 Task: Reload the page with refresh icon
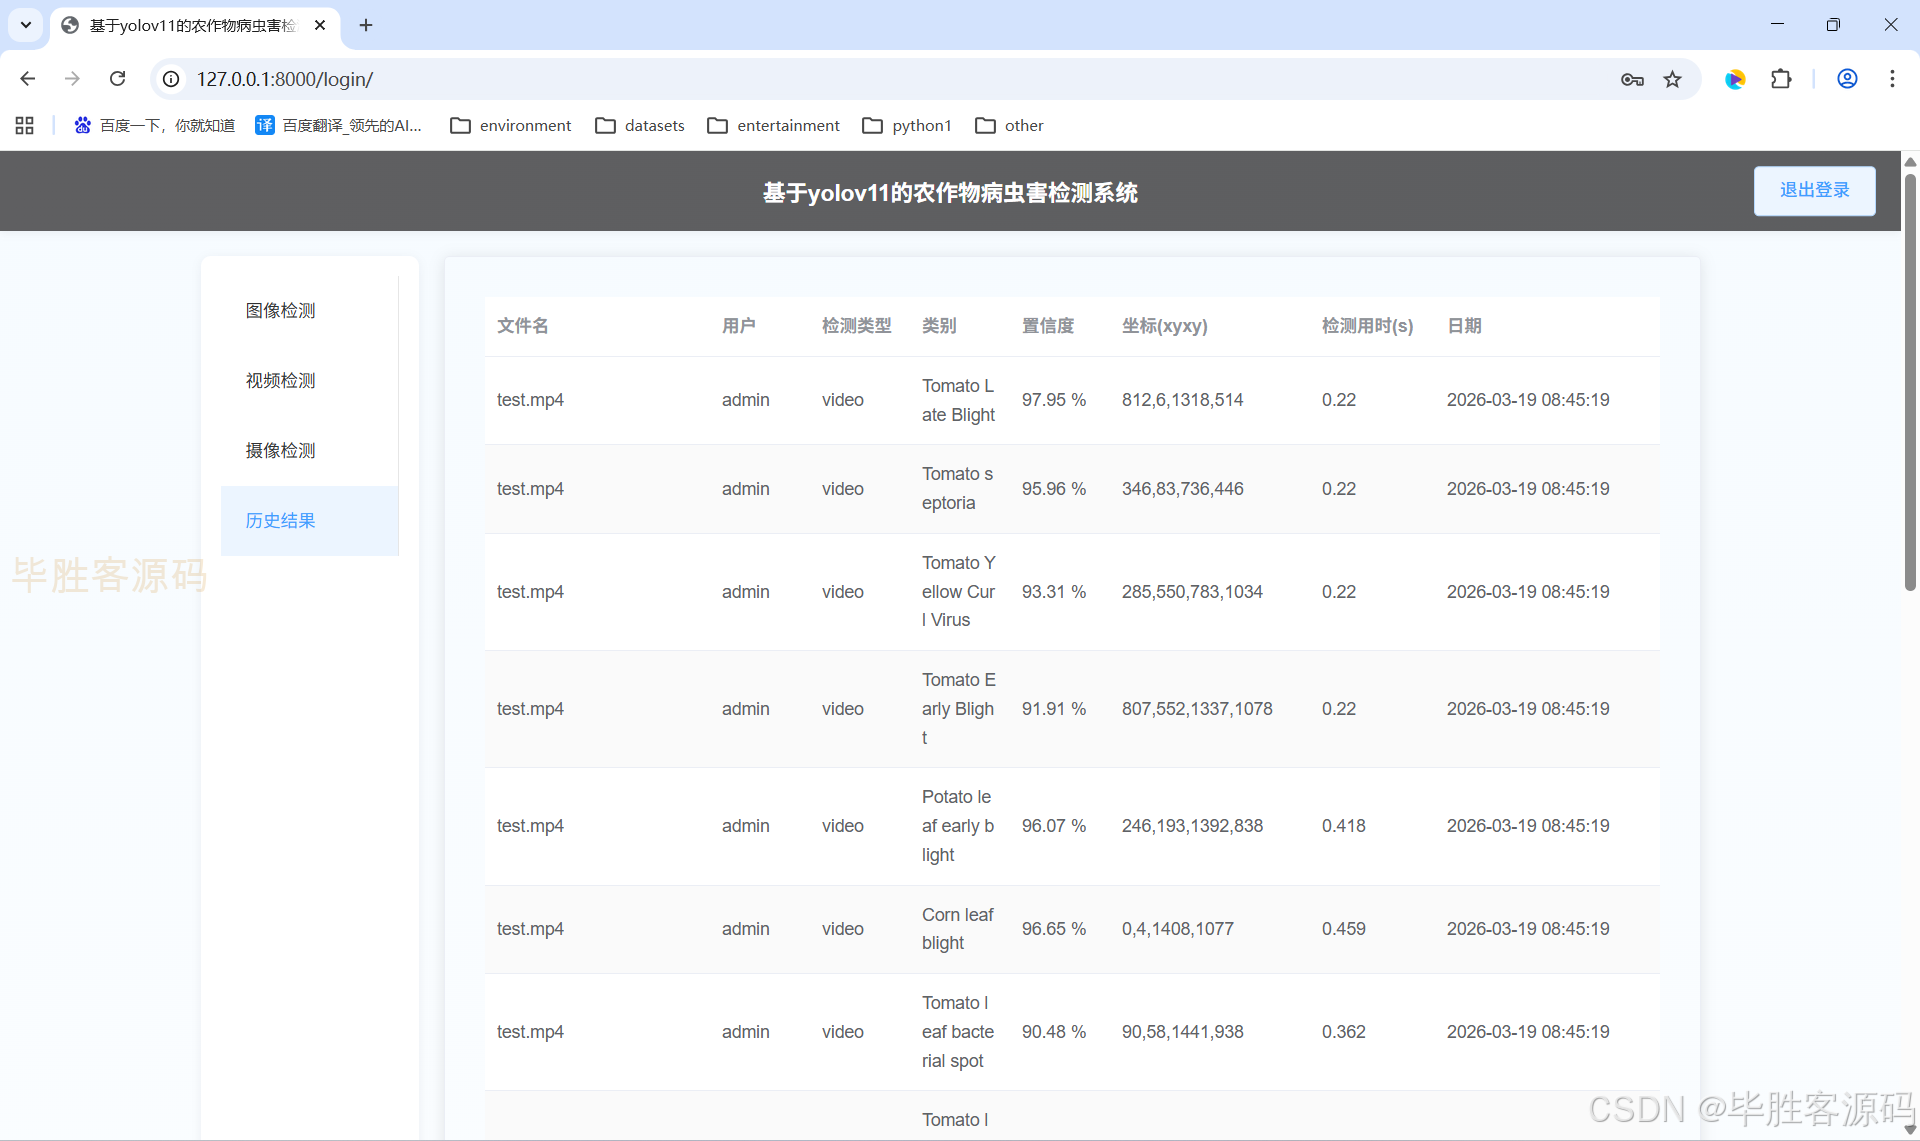[117, 79]
